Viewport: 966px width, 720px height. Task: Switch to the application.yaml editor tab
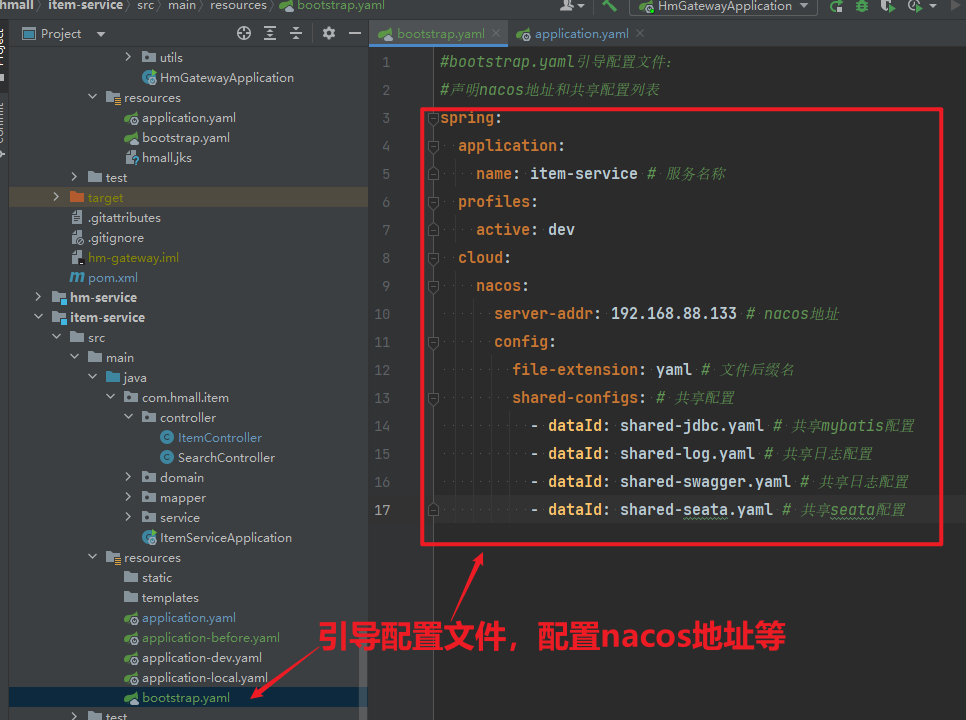pyautogui.click(x=580, y=34)
